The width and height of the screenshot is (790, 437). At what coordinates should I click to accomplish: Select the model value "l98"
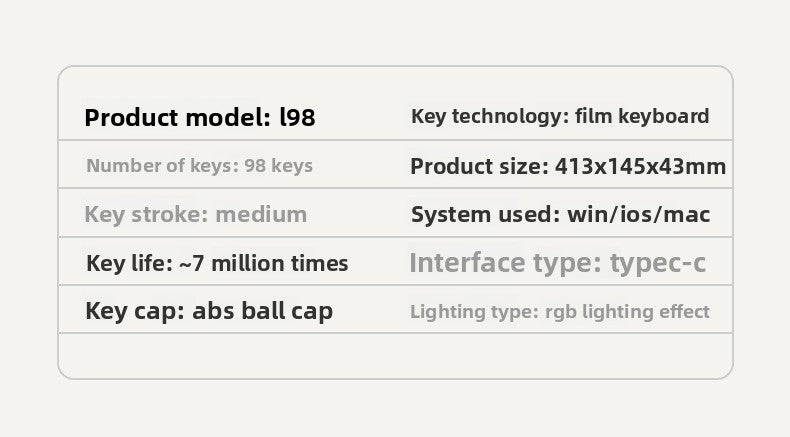coord(297,118)
